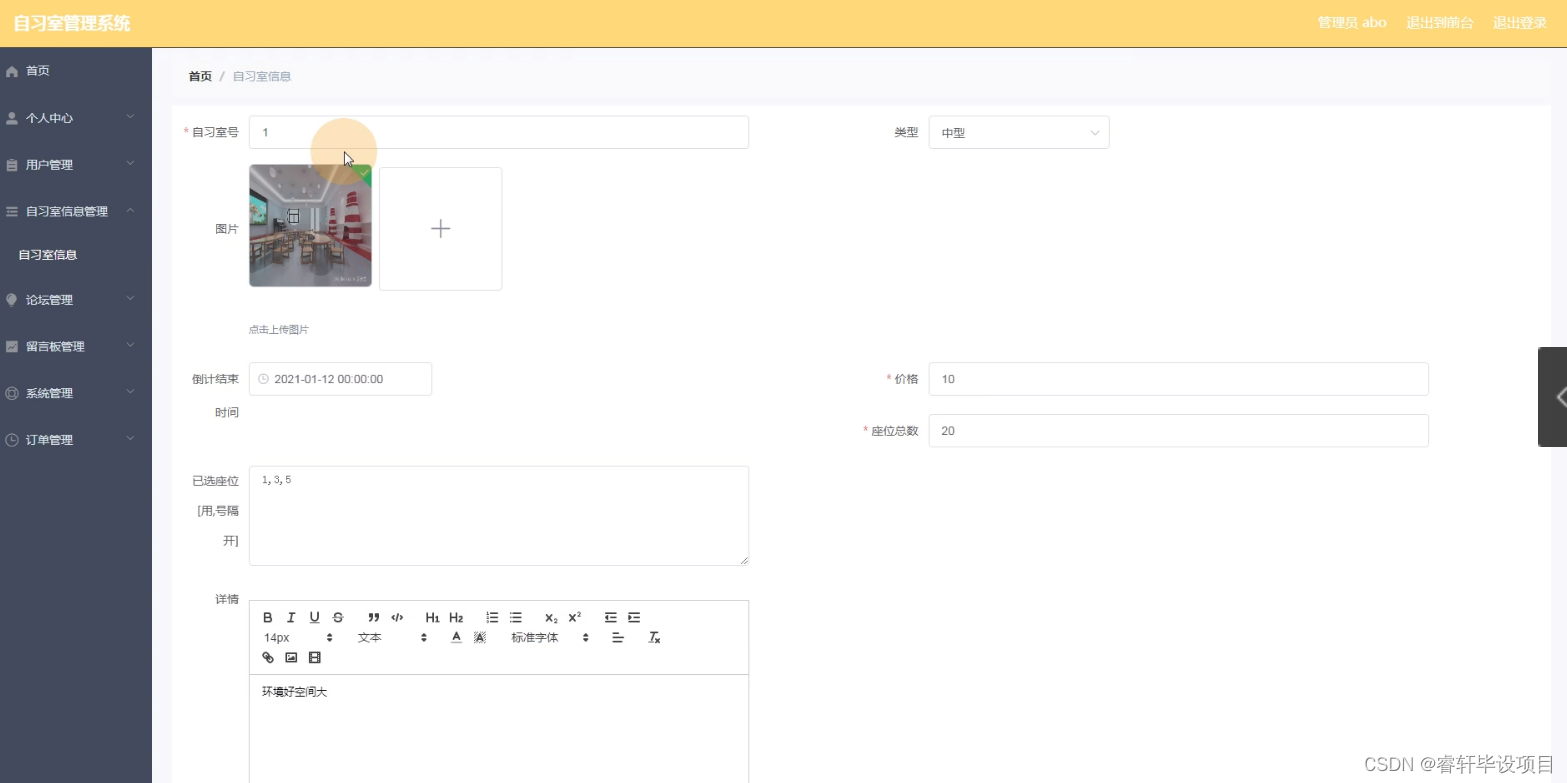Click the underline icon in the editor toolbar

314,617
